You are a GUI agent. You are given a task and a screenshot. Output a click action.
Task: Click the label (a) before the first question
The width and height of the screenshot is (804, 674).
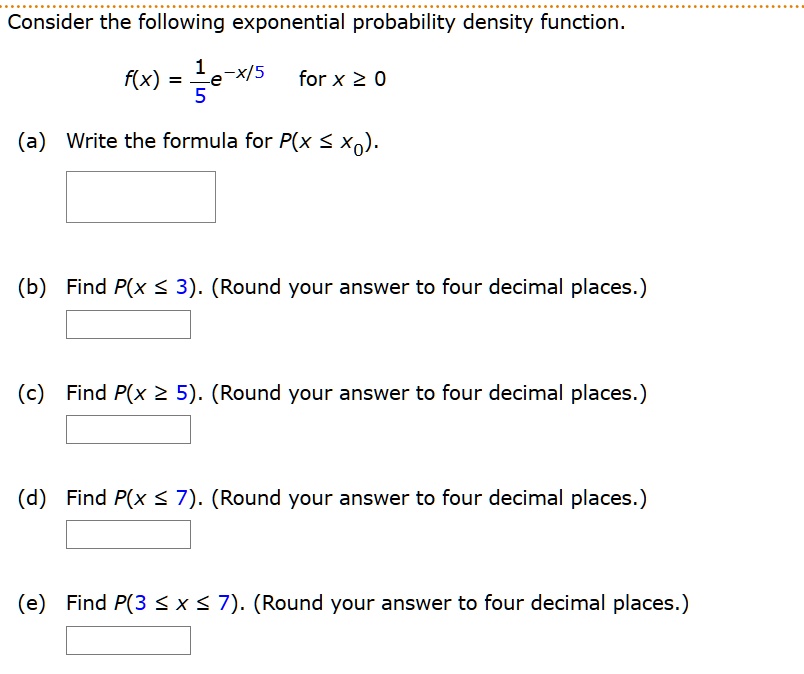28,140
